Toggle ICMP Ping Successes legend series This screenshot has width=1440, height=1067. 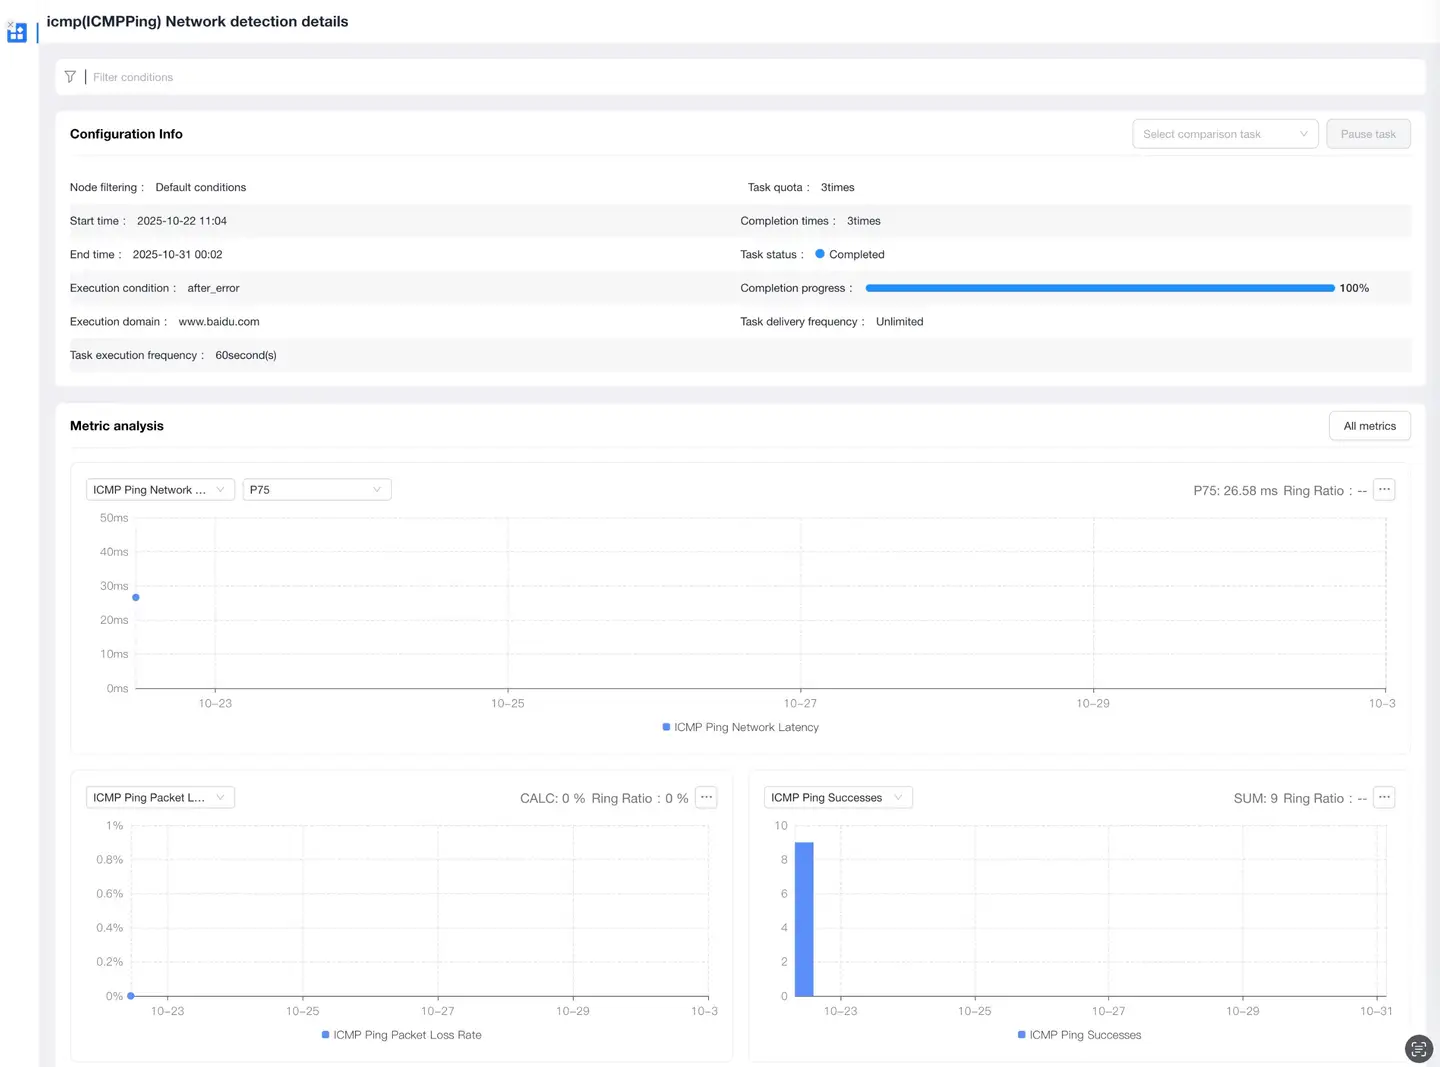click(x=1079, y=1035)
